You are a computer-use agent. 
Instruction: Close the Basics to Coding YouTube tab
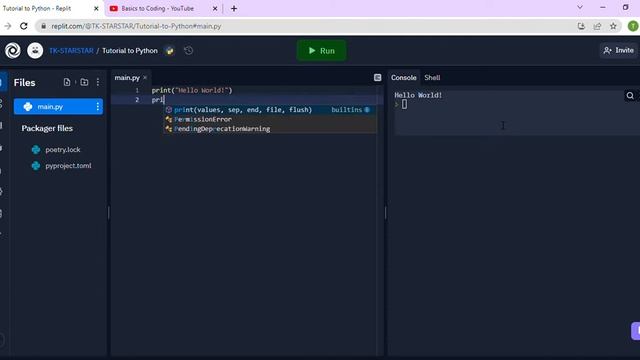coord(215,8)
